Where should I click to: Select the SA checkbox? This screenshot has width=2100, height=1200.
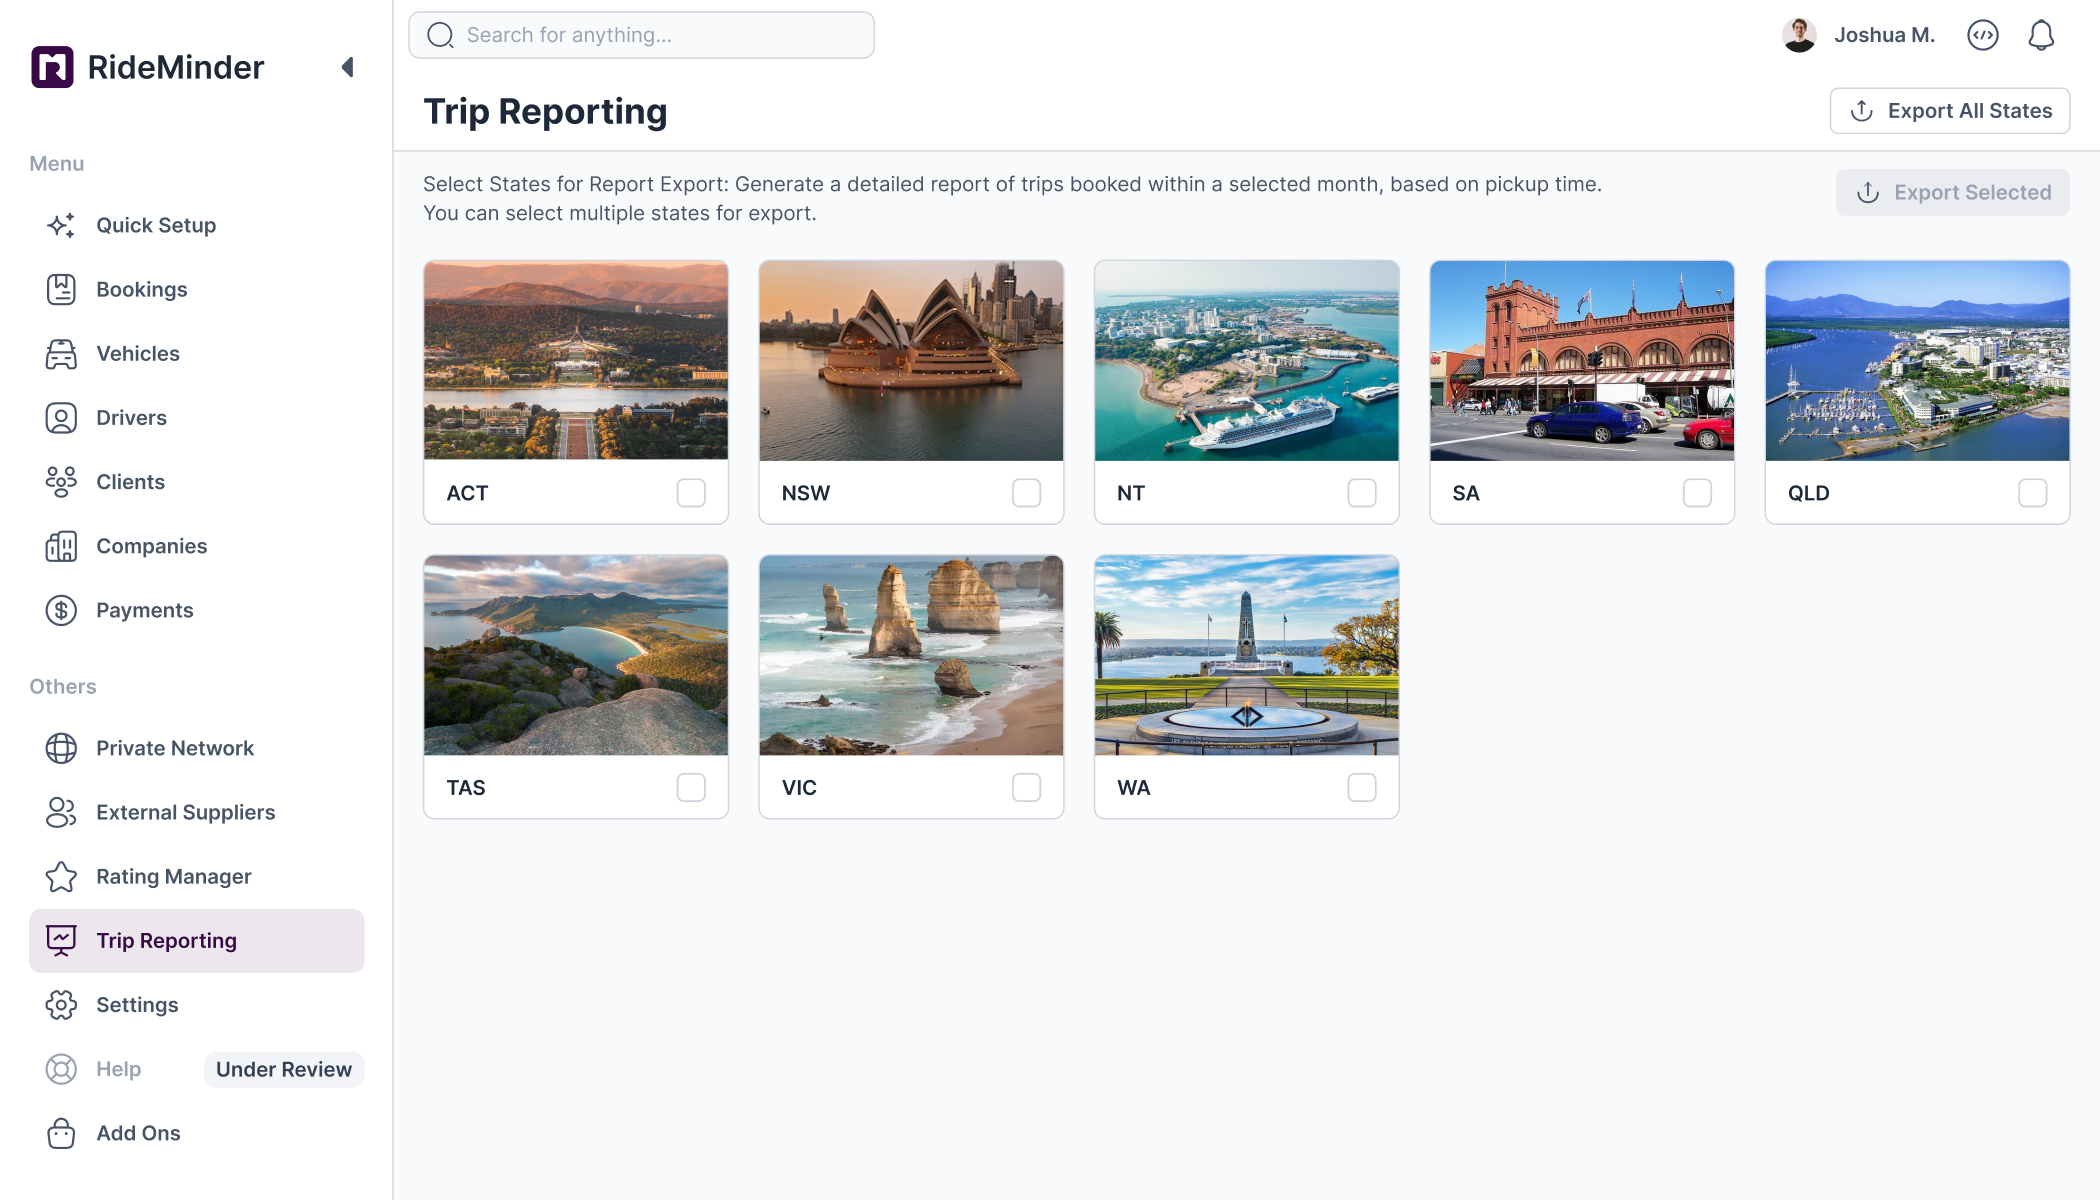[1697, 493]
